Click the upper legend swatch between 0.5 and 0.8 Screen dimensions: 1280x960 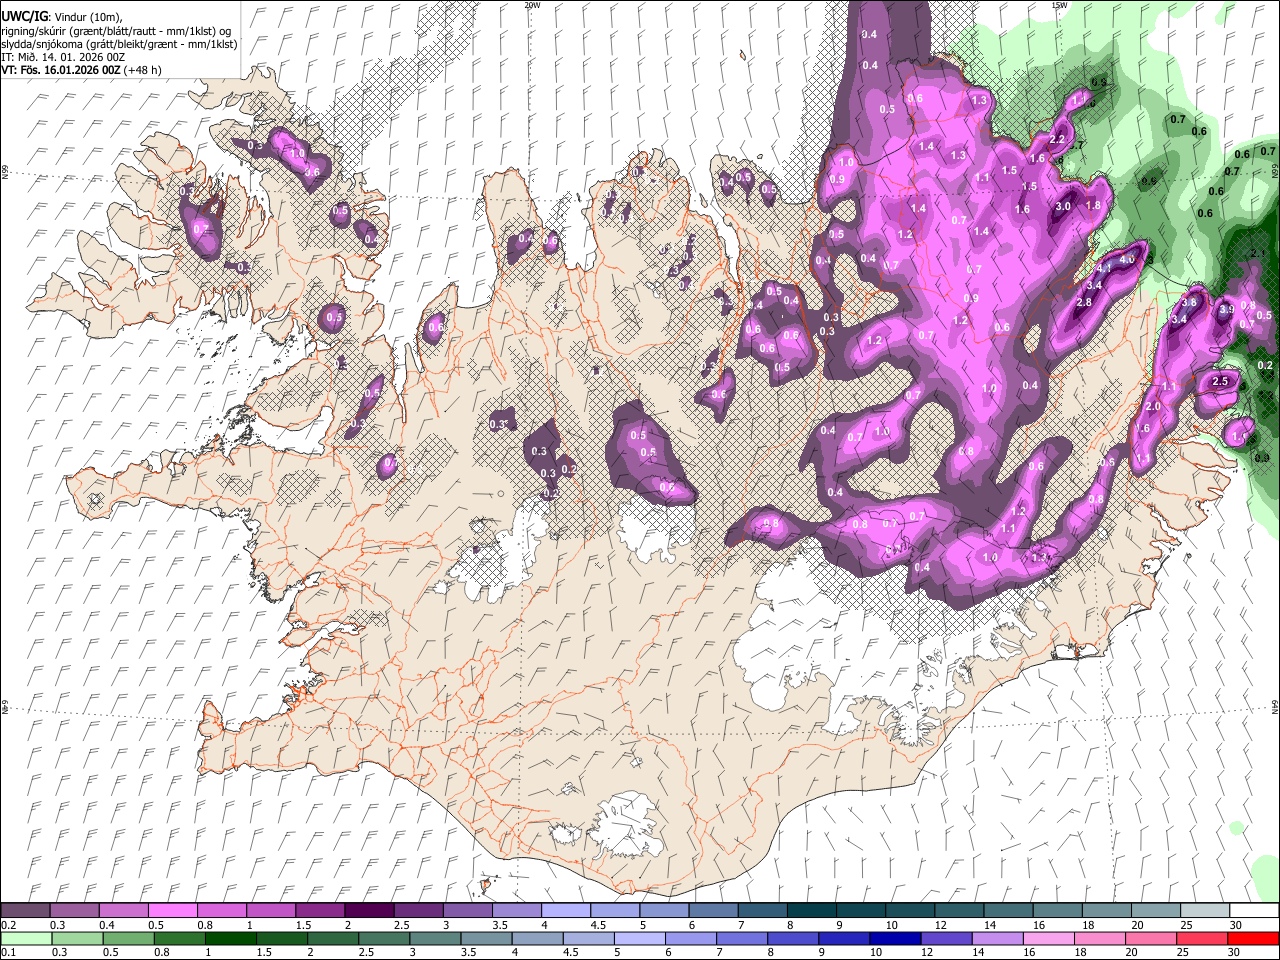pos(172,911)
